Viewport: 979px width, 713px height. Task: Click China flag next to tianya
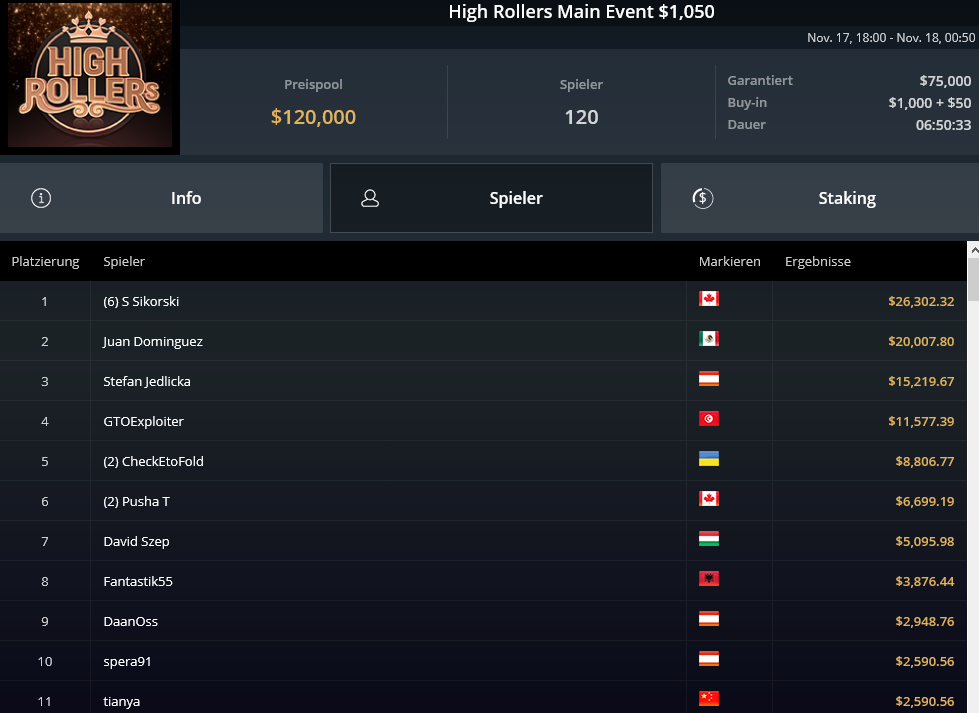pos(709,698)
